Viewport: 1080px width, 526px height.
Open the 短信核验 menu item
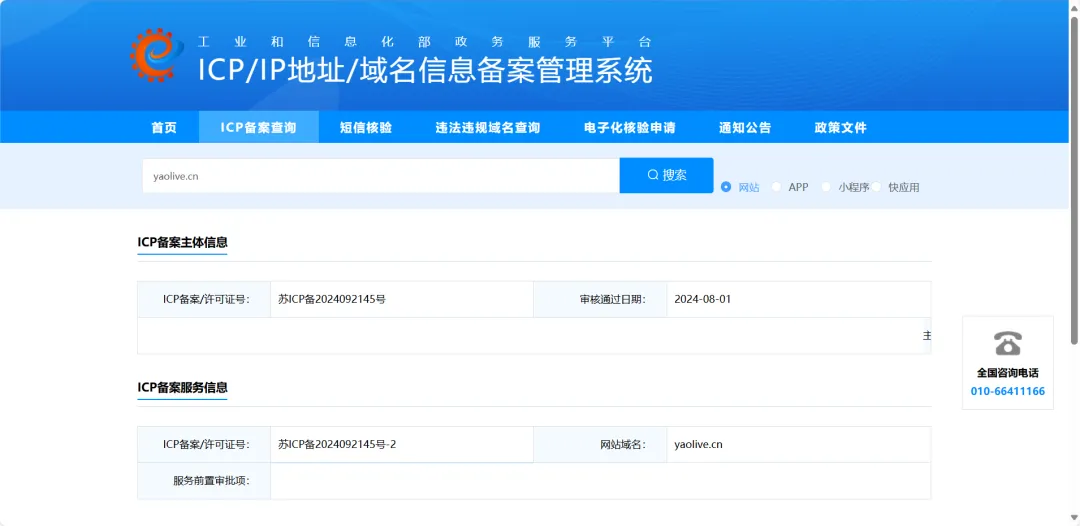coord(366,127)
